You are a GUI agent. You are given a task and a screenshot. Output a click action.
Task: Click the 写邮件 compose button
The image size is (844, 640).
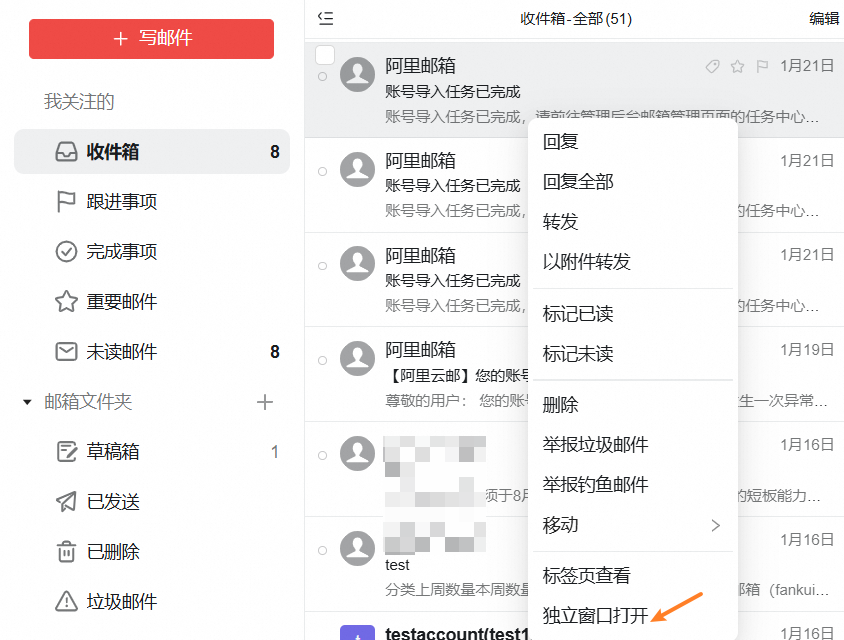tap(151, 39)
